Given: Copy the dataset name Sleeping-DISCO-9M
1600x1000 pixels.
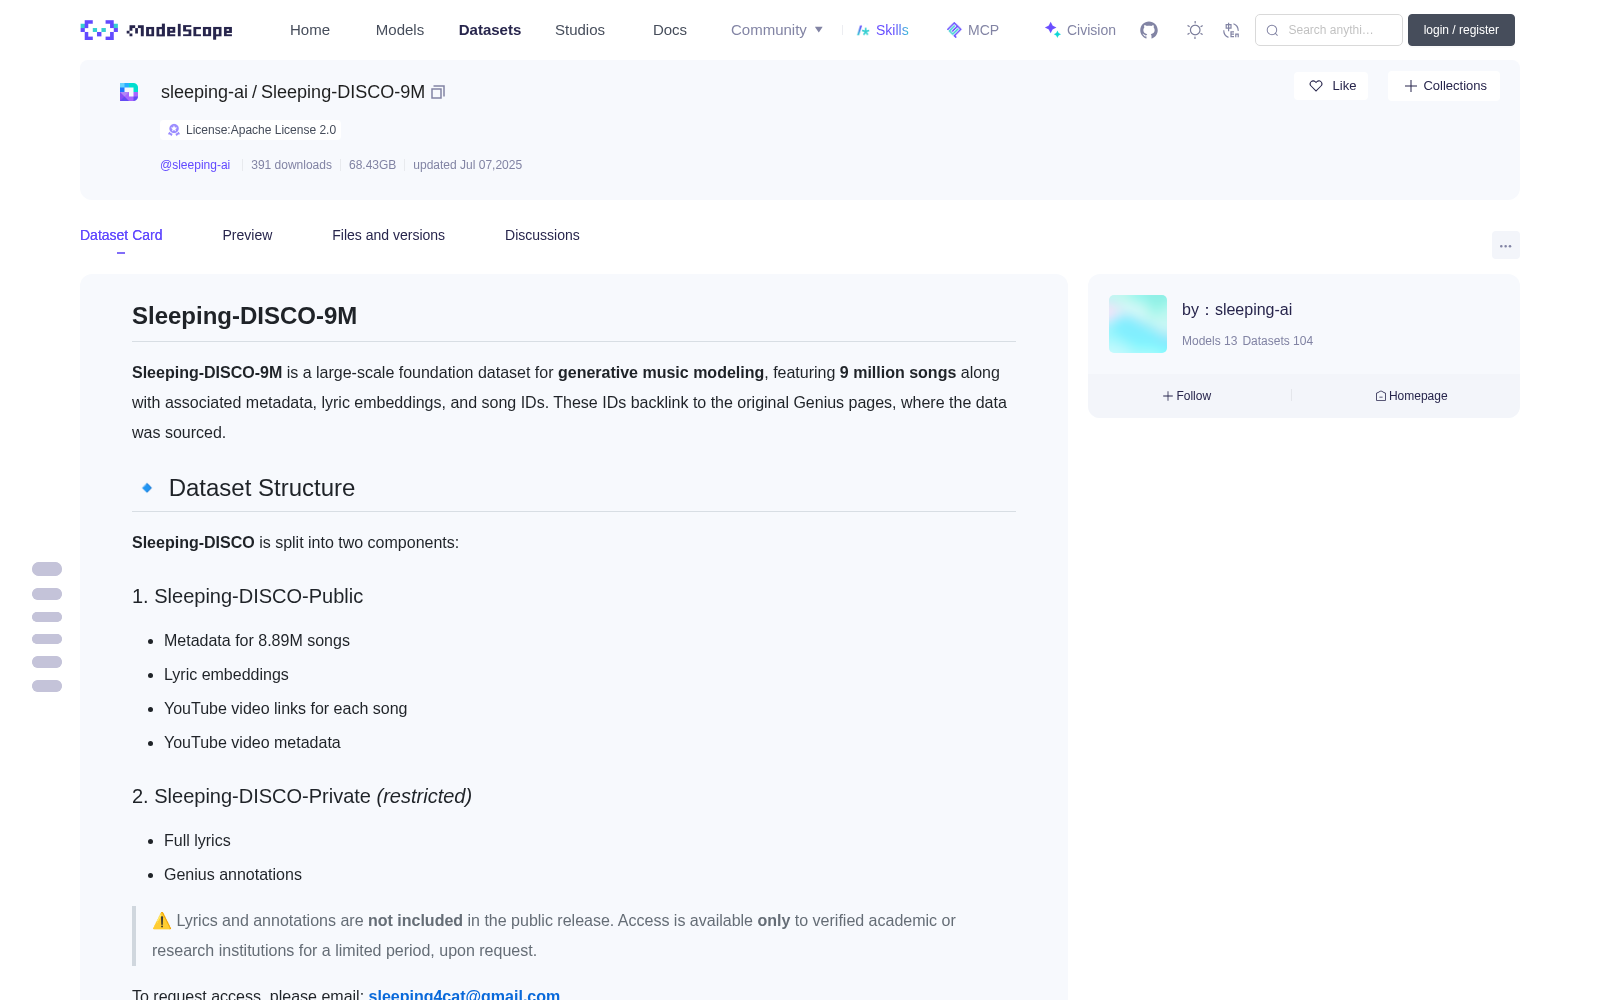Looking at the screenshot, I should tap(438, 92).
